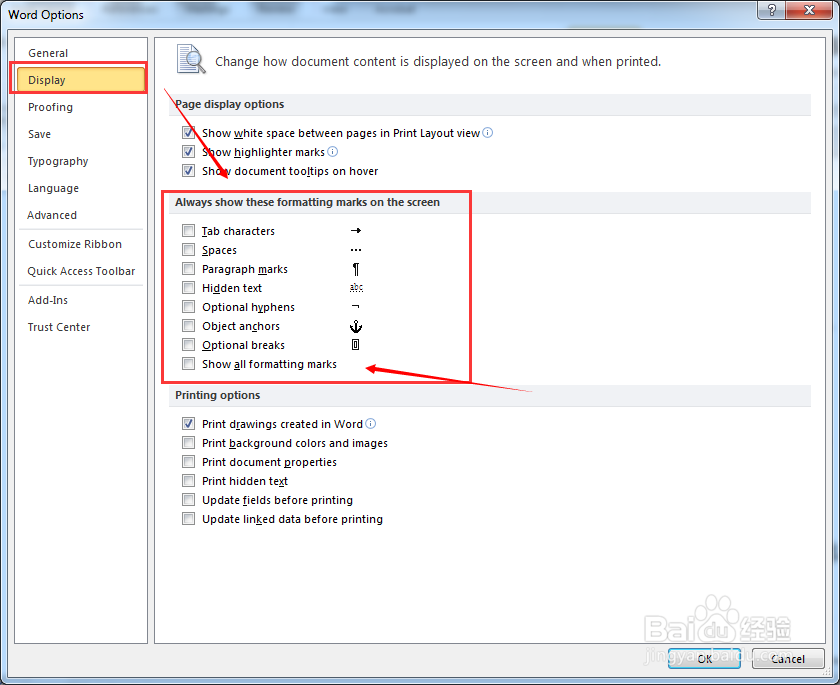Click info icon next to highlighter marks

click(333, 152)
